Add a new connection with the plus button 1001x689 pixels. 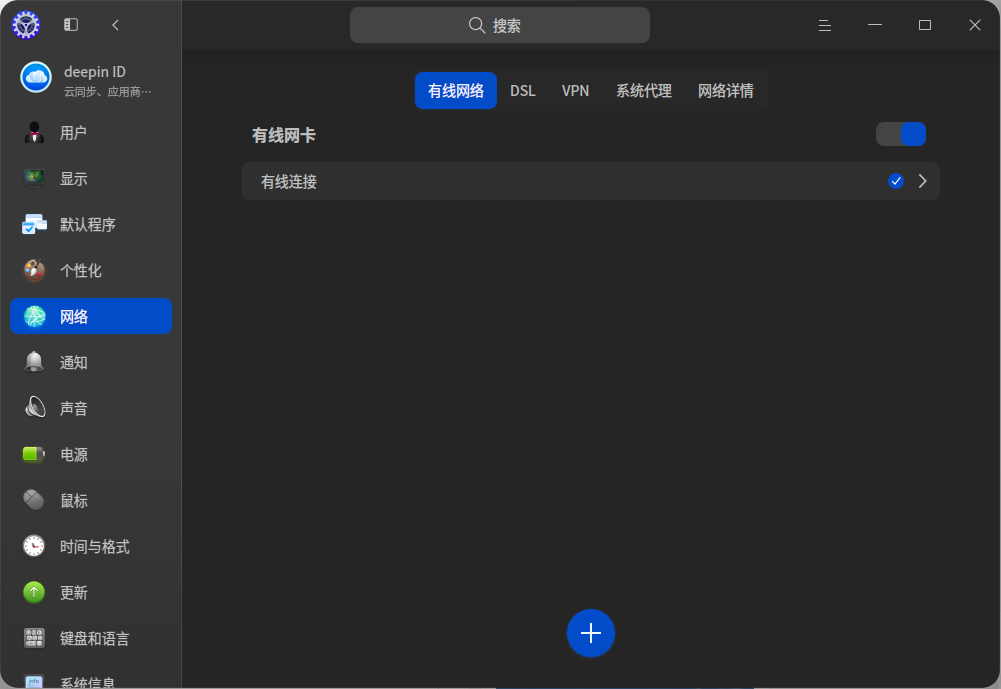pos(591,633)
